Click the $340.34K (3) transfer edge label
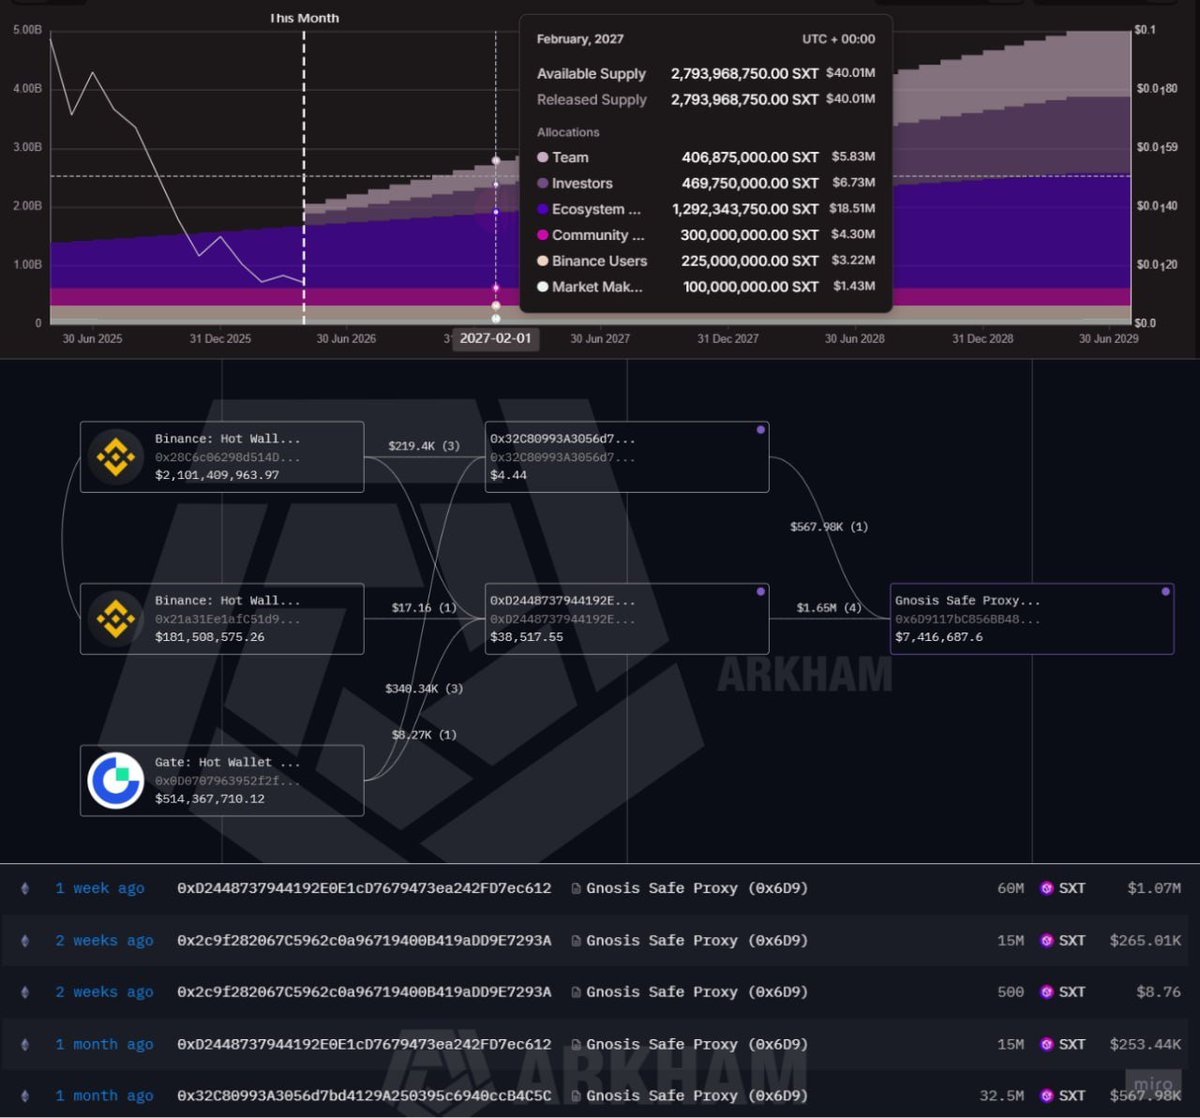Screen dimensions: 1200x1118 [424, 688]
